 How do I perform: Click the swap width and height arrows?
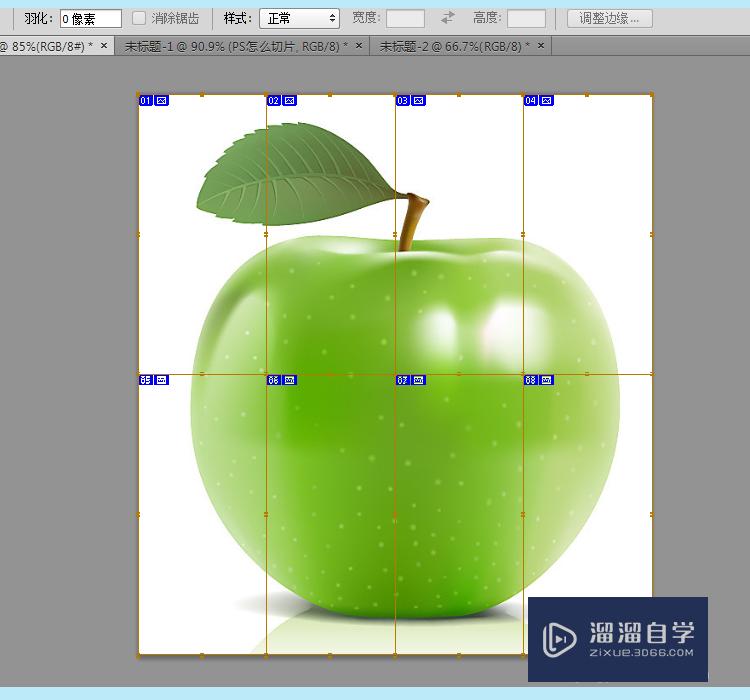click(x=448, y=18)
